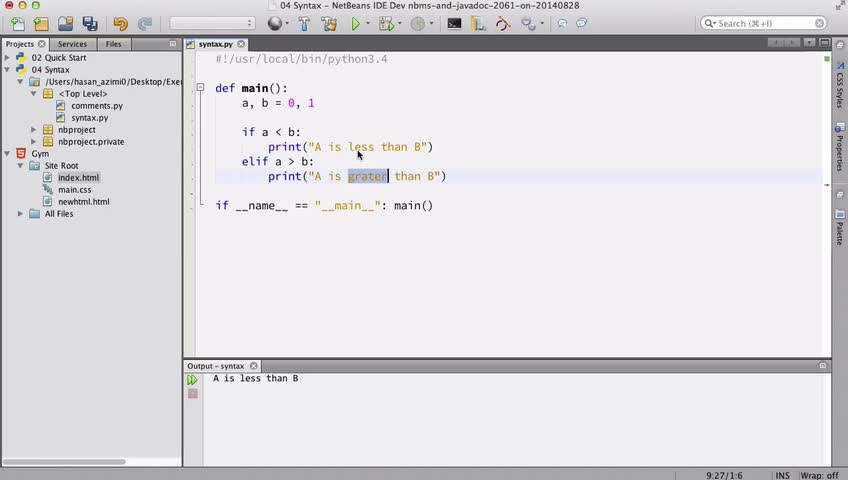The image size is (848, 480).
Task: Open the terminal icon in toolbar
Action: point(454,24)
